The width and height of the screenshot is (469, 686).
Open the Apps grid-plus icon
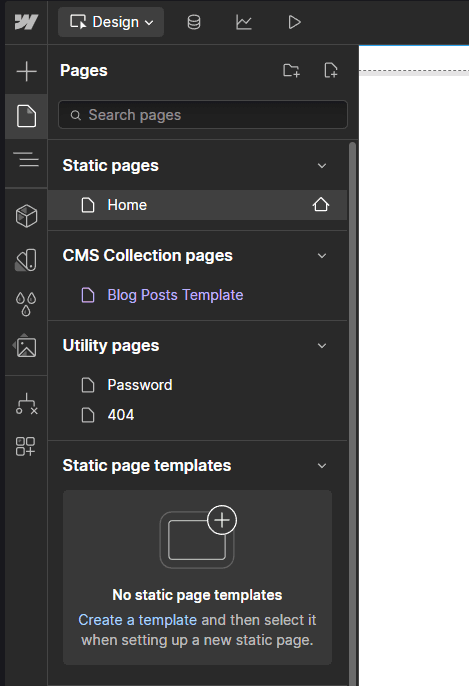click(25, 446)
